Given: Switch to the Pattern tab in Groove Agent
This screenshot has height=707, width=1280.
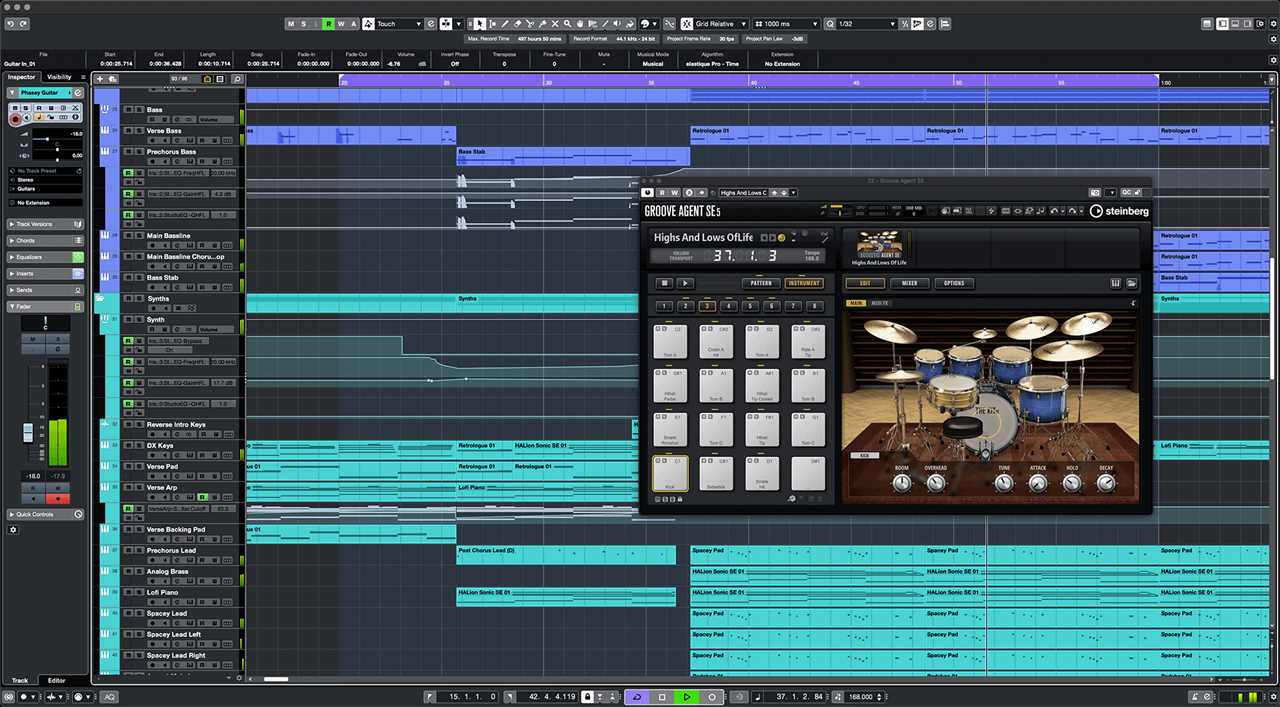Looking at the screenshot, I should click(x=761, y=283).
